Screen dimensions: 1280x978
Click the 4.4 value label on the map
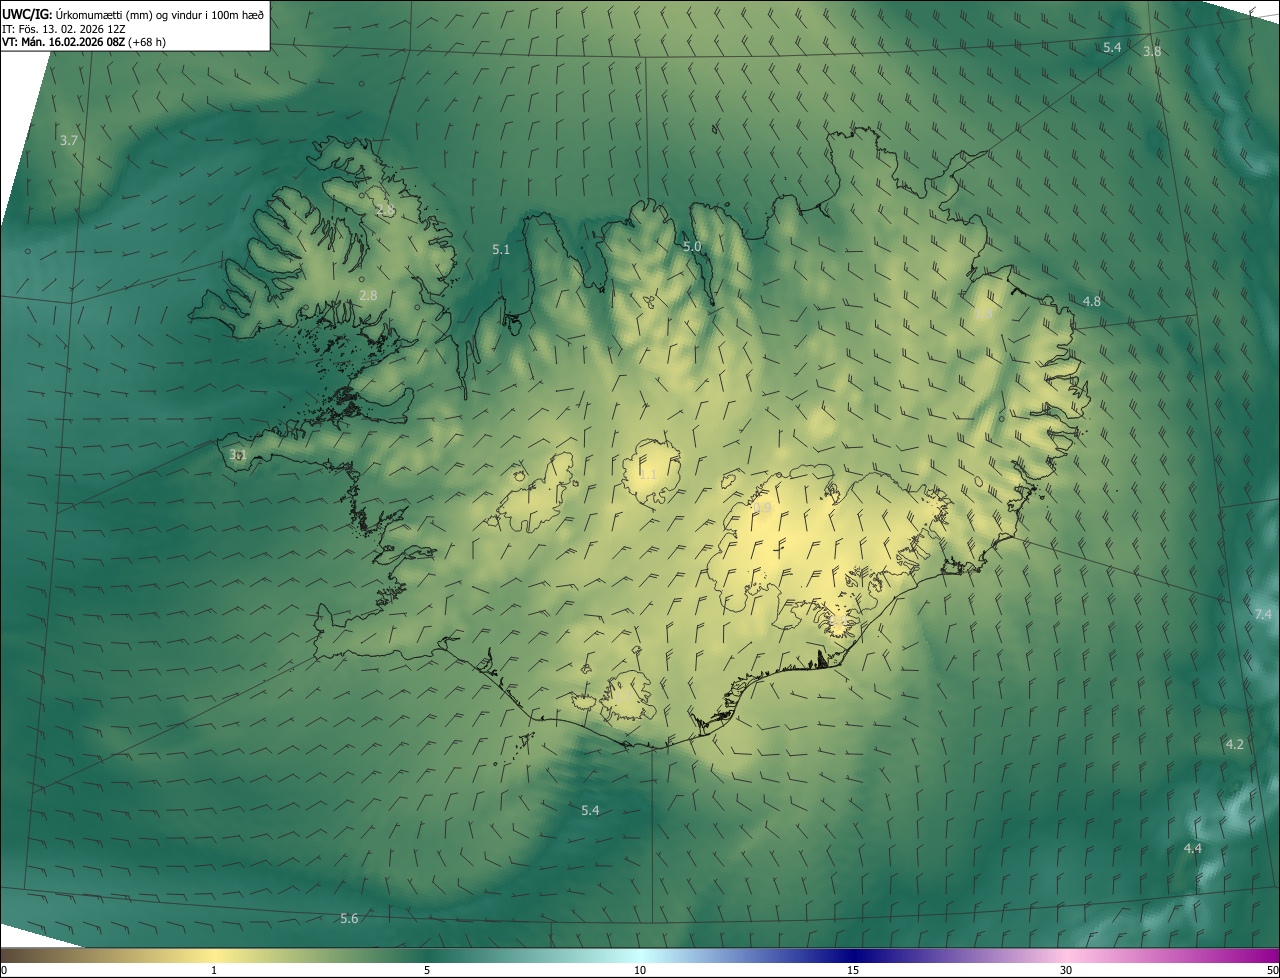[x=1192, y=849]
